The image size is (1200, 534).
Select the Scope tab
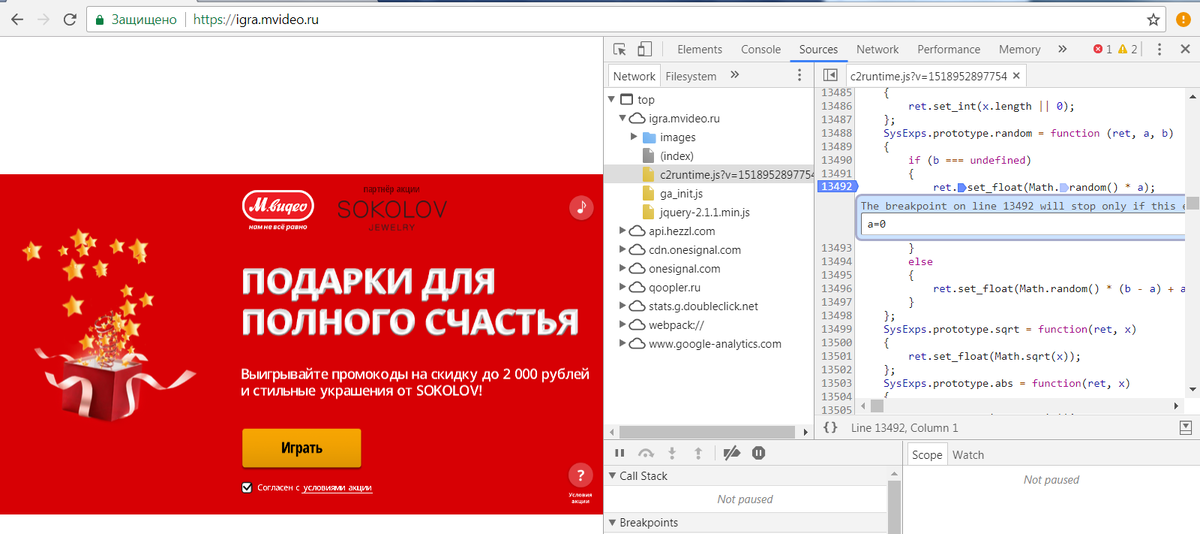(x=927, y=455)
